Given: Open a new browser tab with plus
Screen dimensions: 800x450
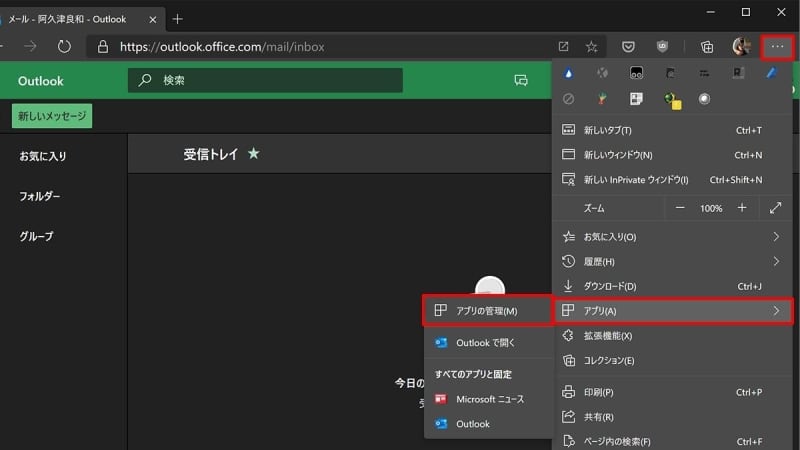Looking at the screenshot, I should click(178, 19).
